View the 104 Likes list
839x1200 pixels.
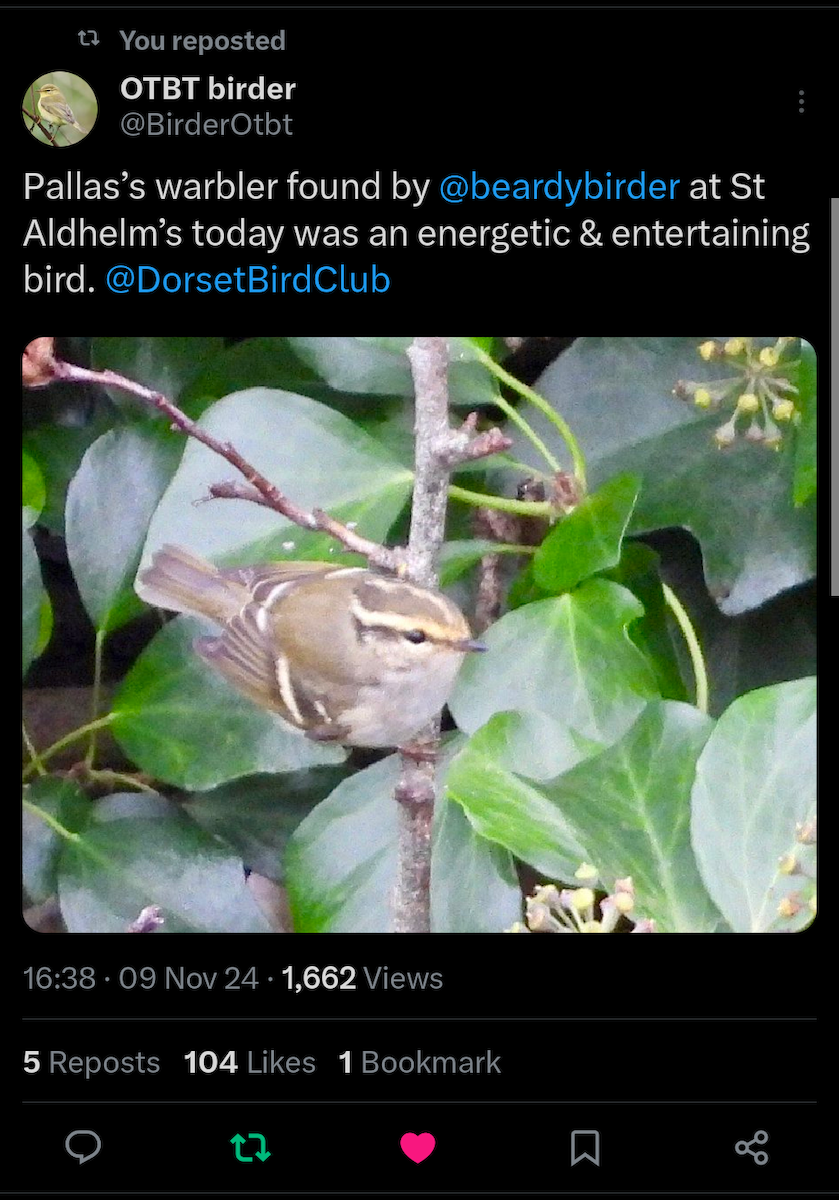coord(250,1062)
